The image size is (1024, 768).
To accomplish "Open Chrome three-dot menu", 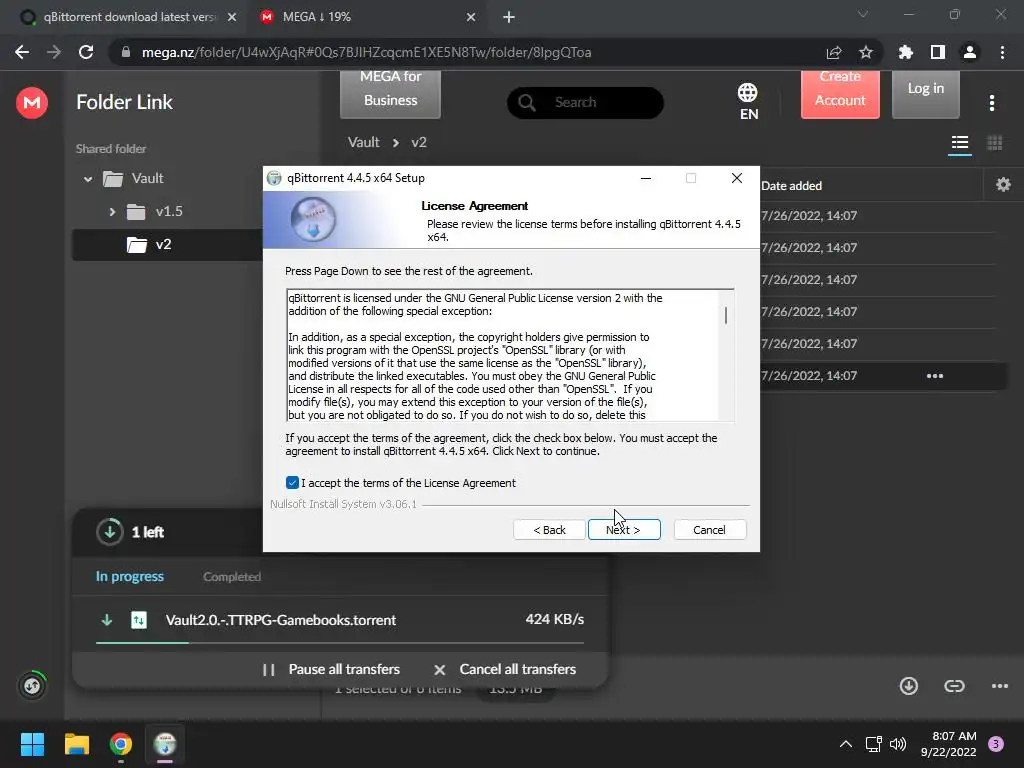I will [x=1002, y=52].
